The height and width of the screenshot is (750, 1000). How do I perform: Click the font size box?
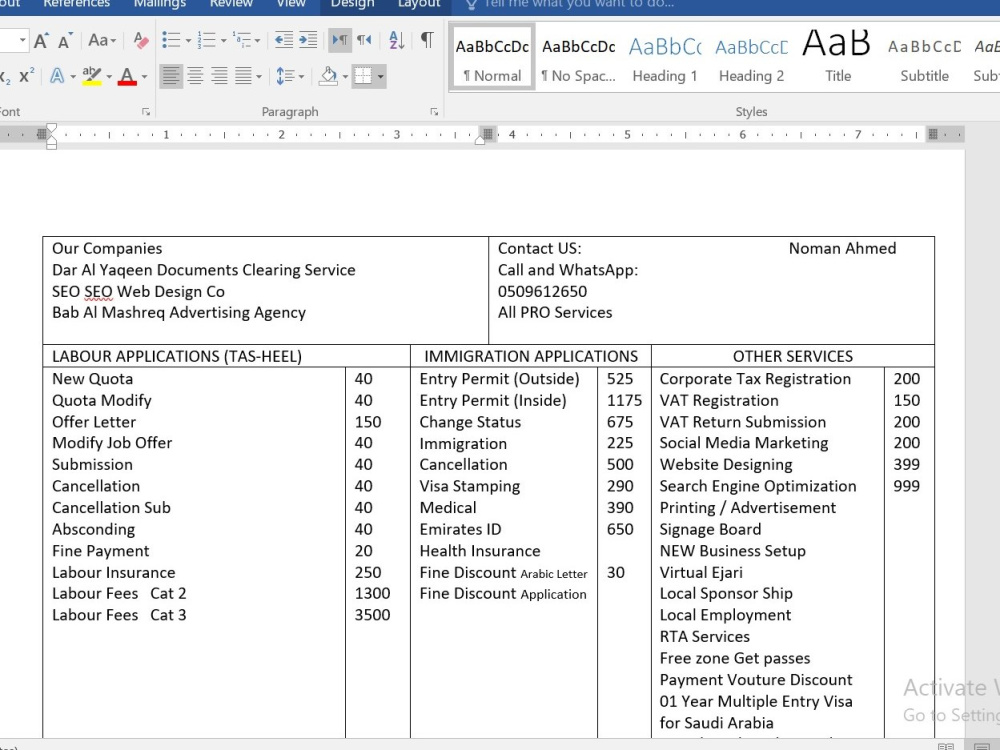[x=13, y=40]
